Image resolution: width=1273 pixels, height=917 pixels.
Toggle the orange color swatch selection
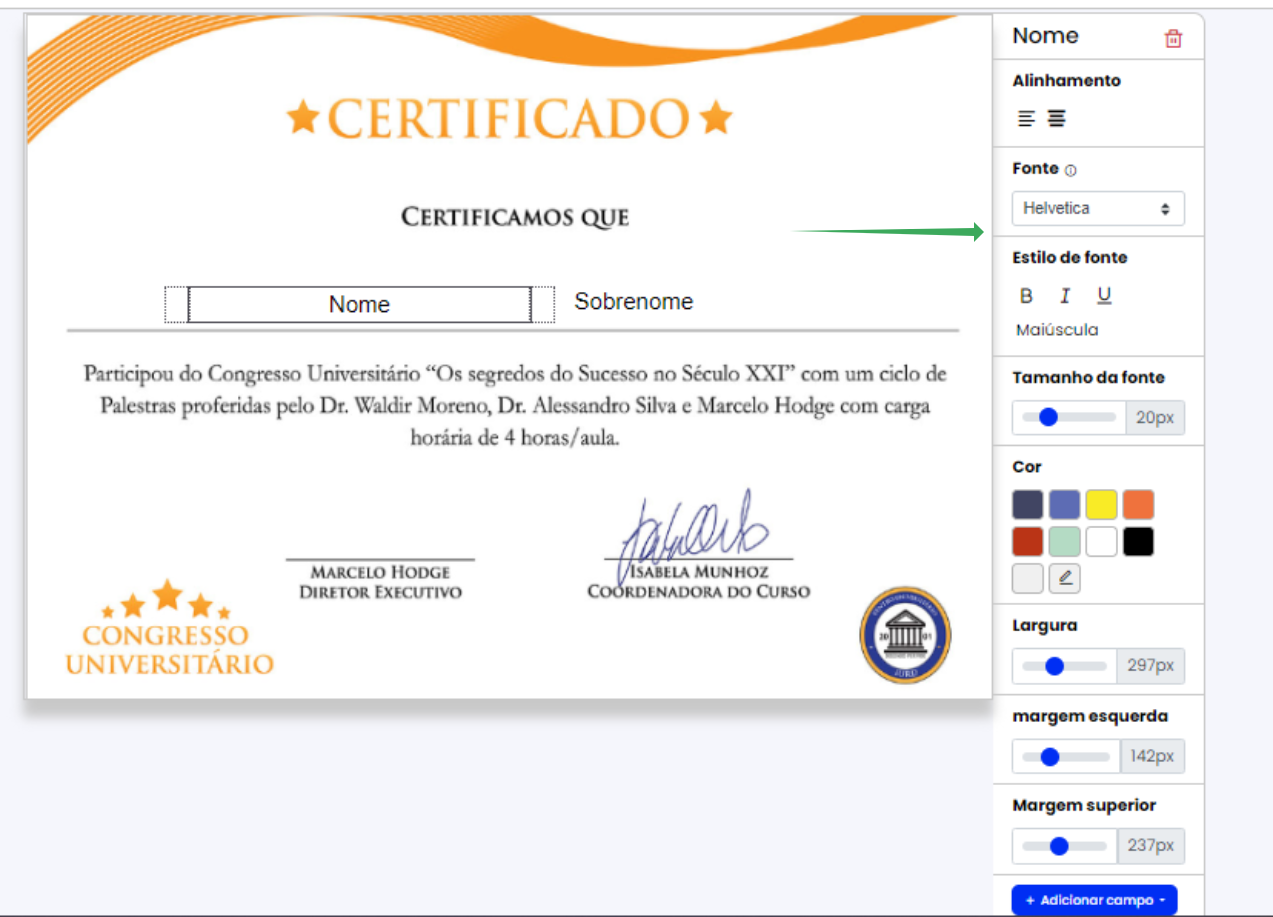tap(1138, 504)
